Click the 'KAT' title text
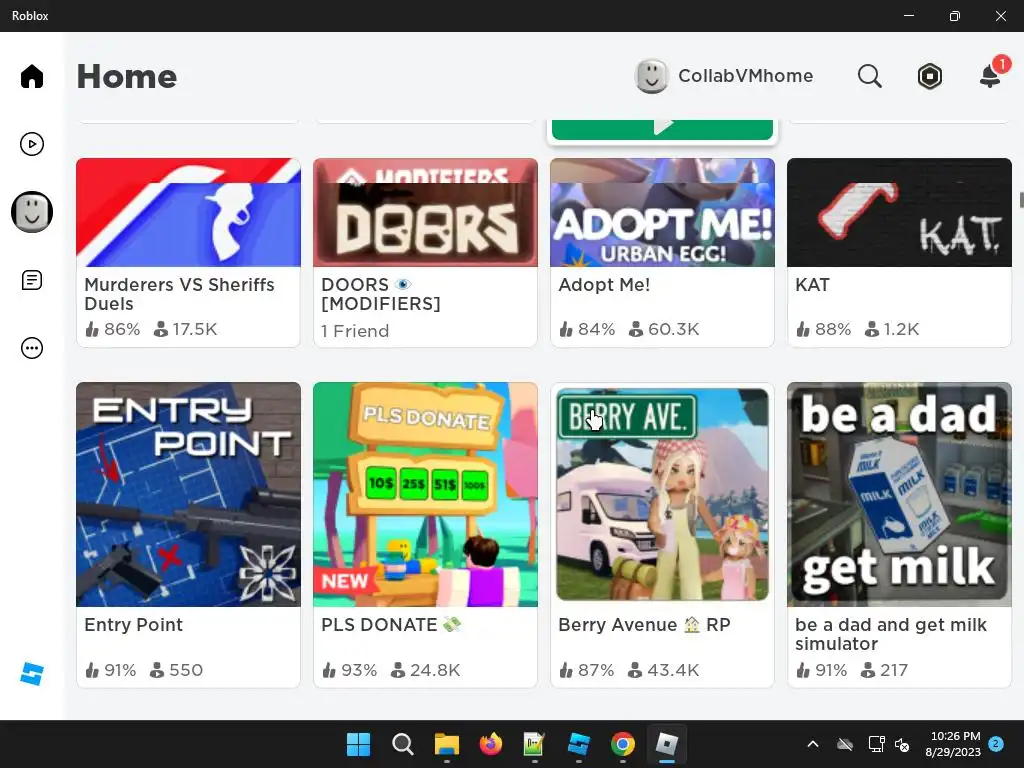This screenshot has width=1024, height=768. 812,285
